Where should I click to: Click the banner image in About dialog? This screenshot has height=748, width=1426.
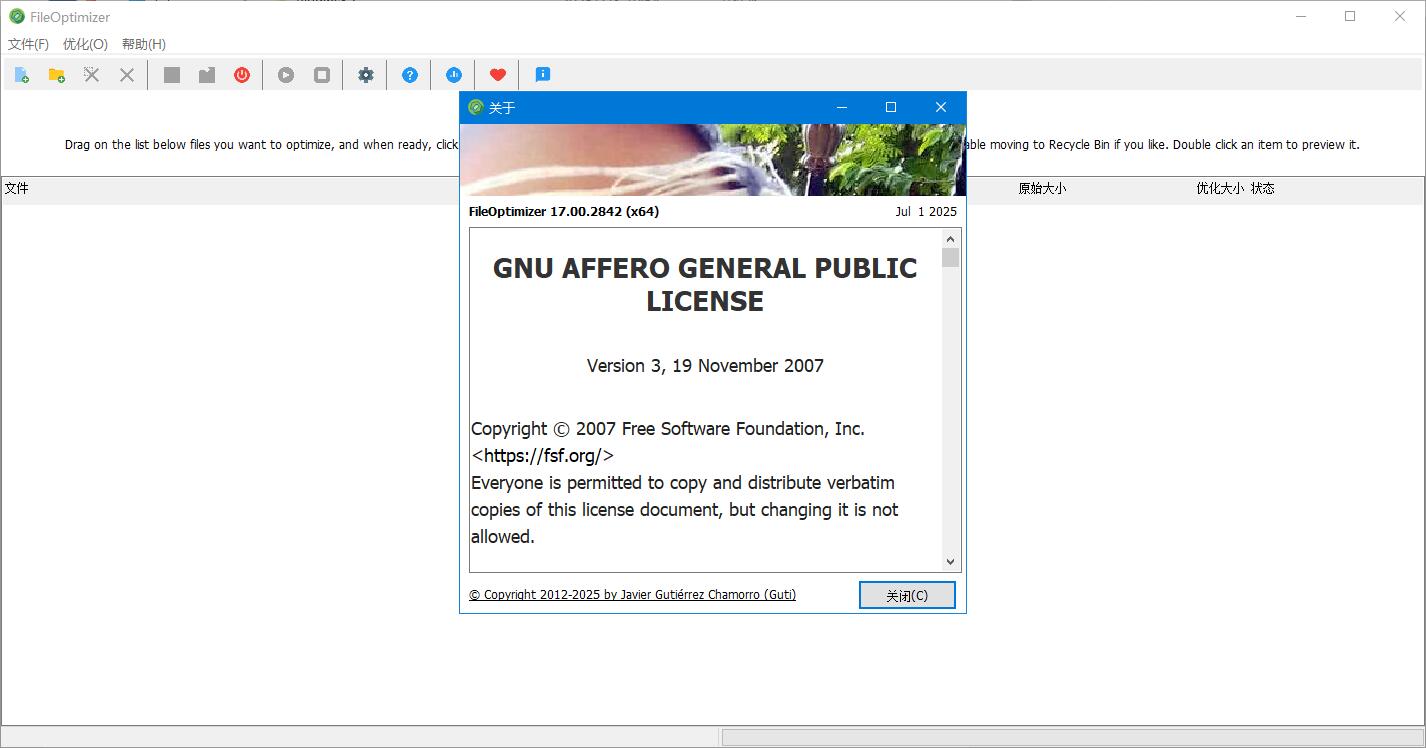(713, 160)
